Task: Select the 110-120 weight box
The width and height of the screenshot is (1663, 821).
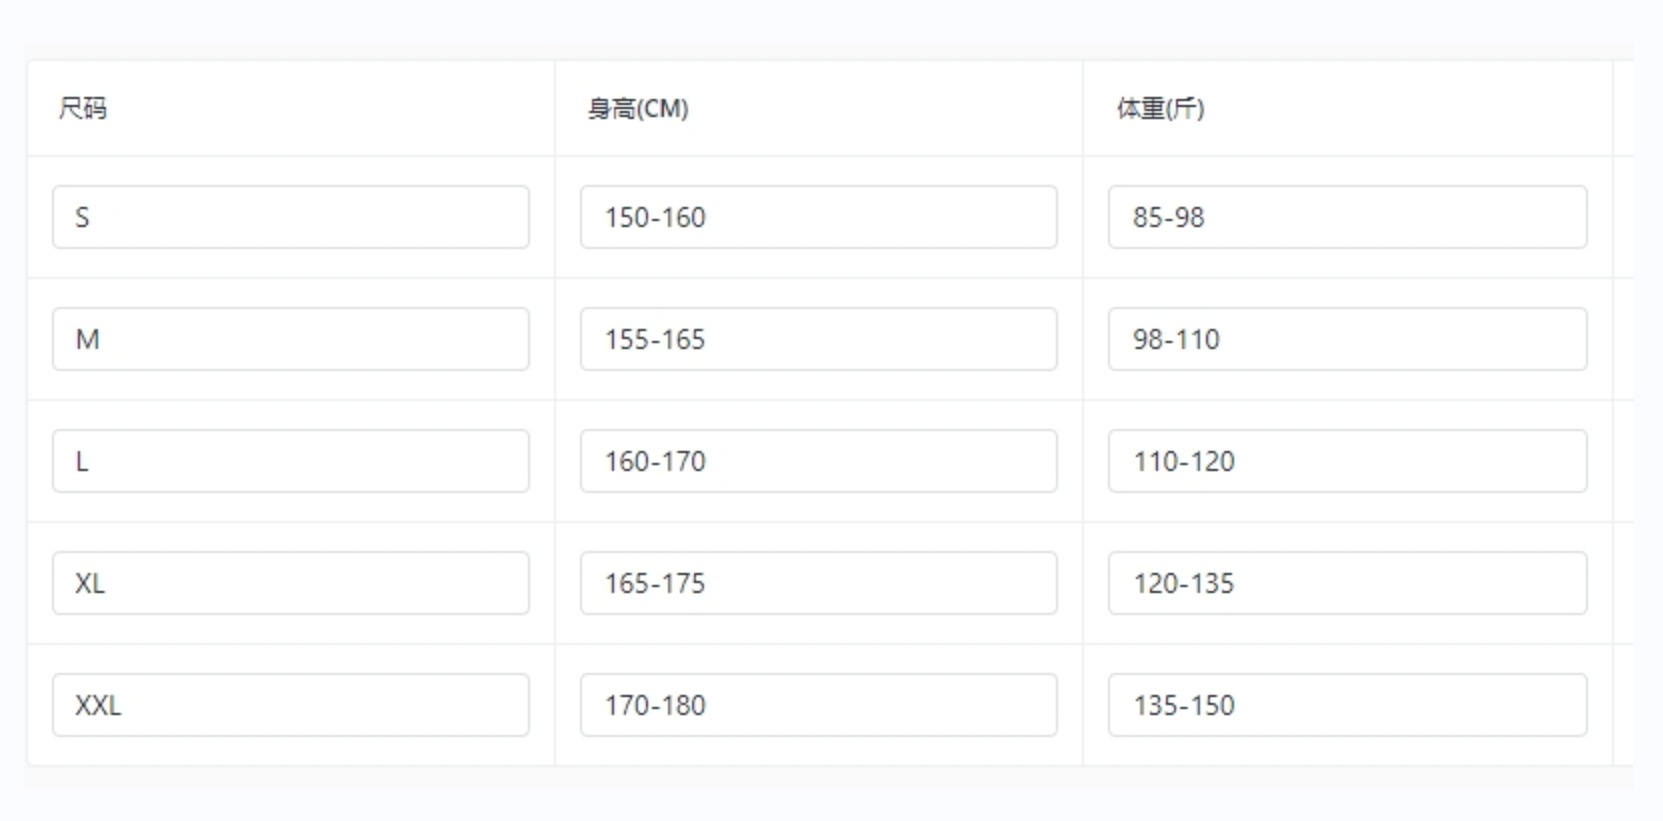Action: tap(1347, 461)
